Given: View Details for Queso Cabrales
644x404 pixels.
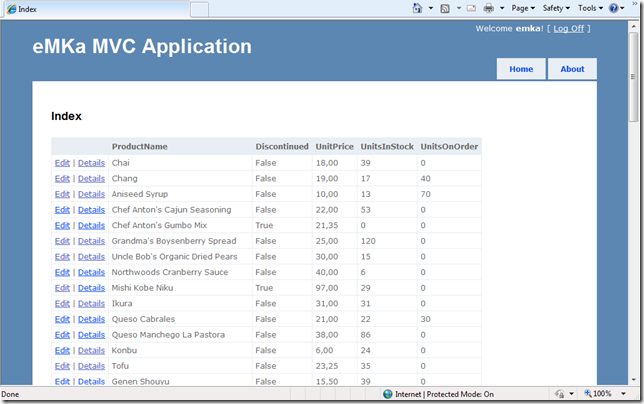Looking at the screenshot, I should point(91,319).
